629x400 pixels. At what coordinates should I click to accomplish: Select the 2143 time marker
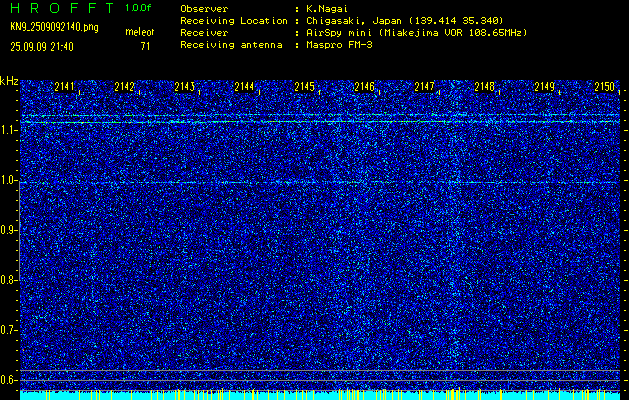(x=185, y=87)
